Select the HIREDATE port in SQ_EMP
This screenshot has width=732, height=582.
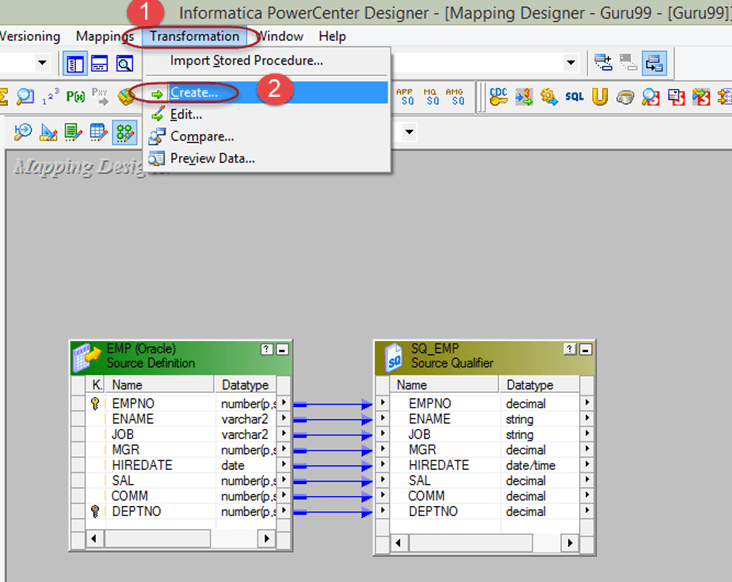pyautogui.click(x=485, y=465)
